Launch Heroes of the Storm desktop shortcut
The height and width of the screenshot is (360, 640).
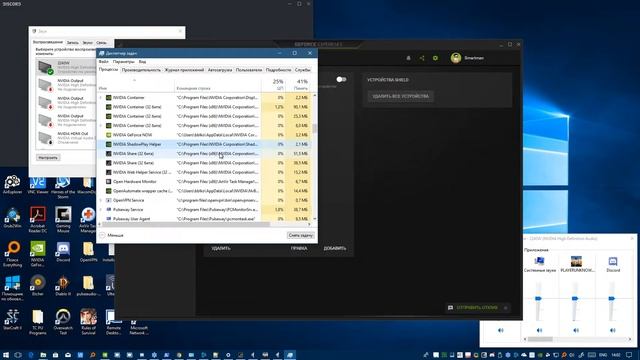63,188
